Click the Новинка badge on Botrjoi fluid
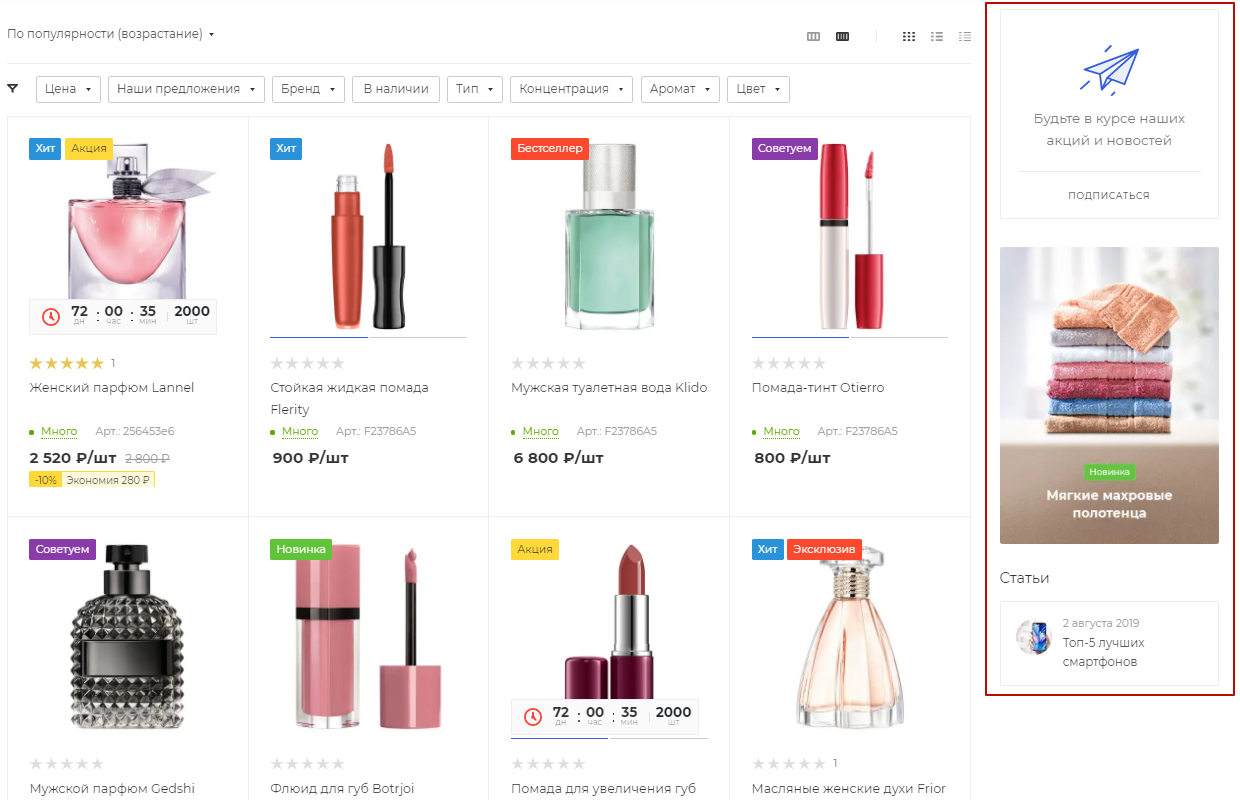 (301, 549)
